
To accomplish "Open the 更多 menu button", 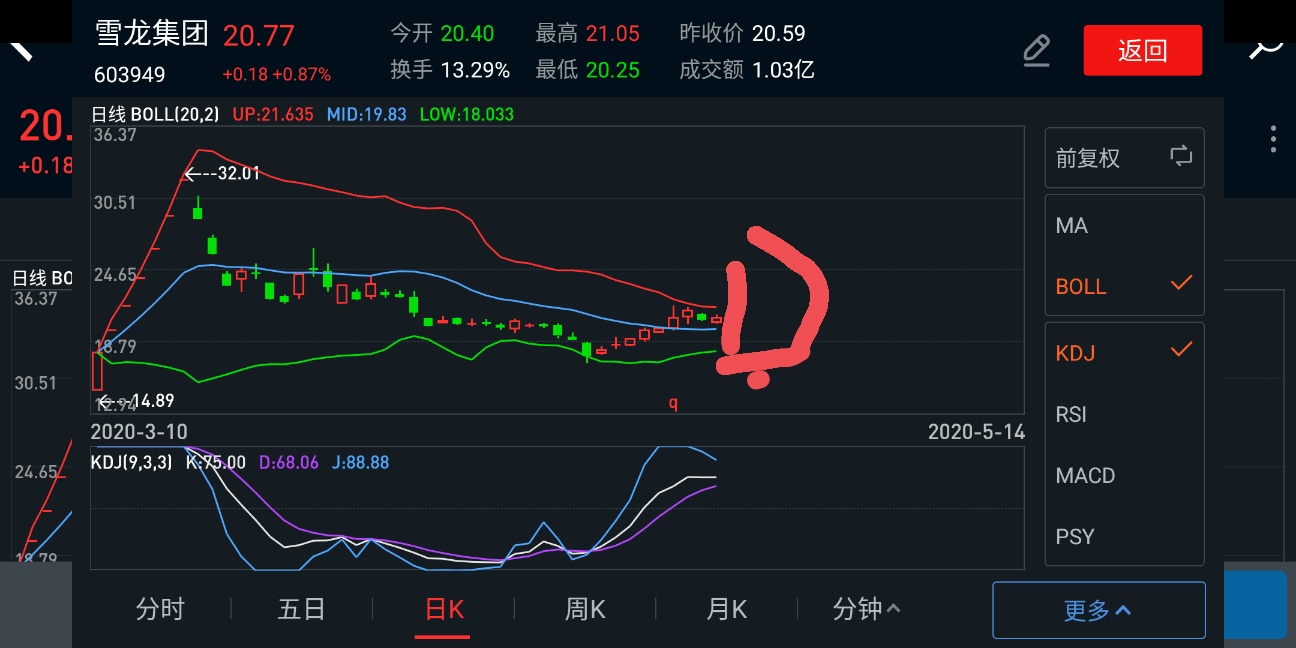I will click(1098, 610).
